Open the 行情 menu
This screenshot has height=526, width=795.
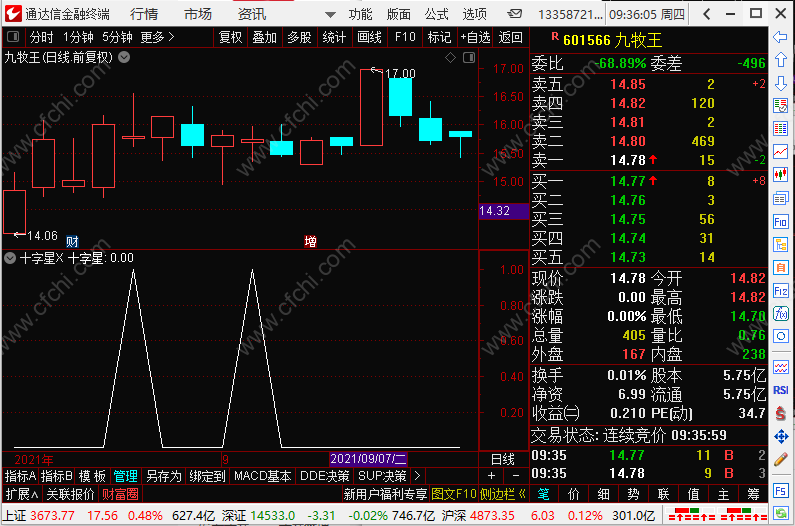(x=143, y=14)
